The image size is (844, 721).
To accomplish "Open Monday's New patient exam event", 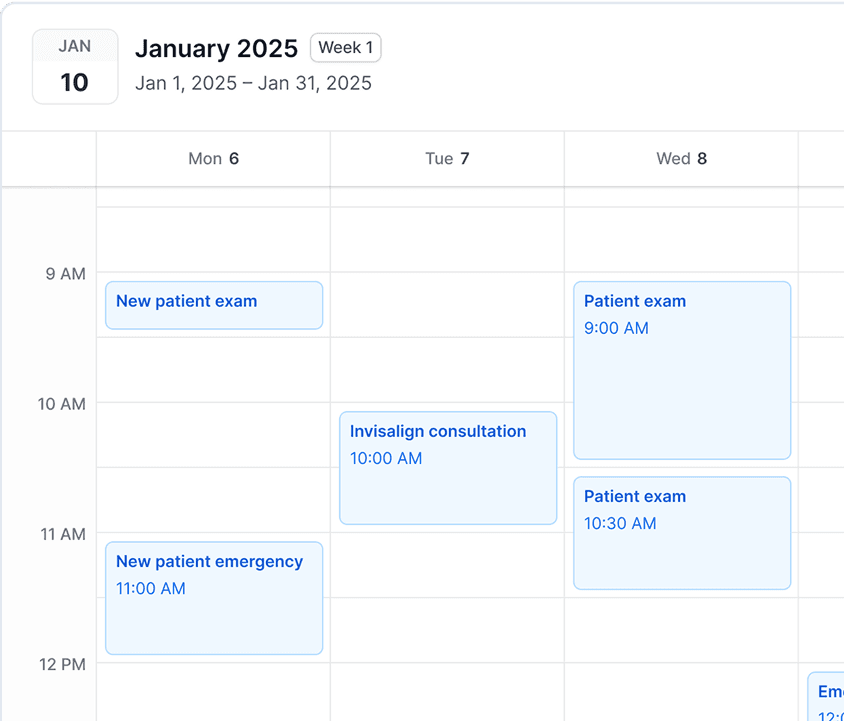I will (x=214, y=305).
